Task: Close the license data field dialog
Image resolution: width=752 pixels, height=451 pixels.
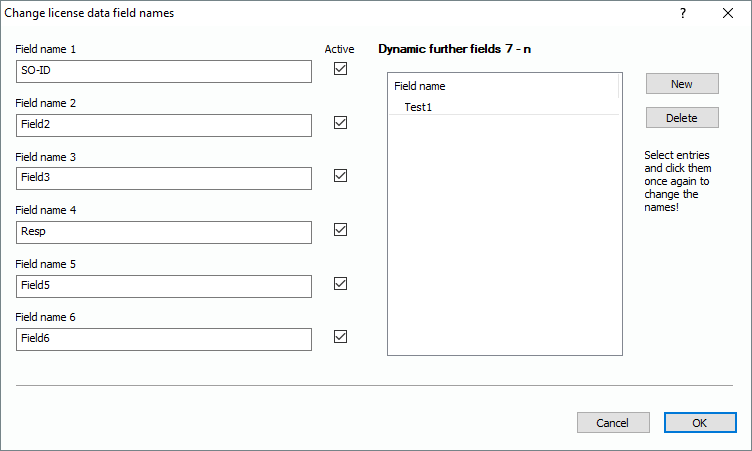Action: coord(728,13)
